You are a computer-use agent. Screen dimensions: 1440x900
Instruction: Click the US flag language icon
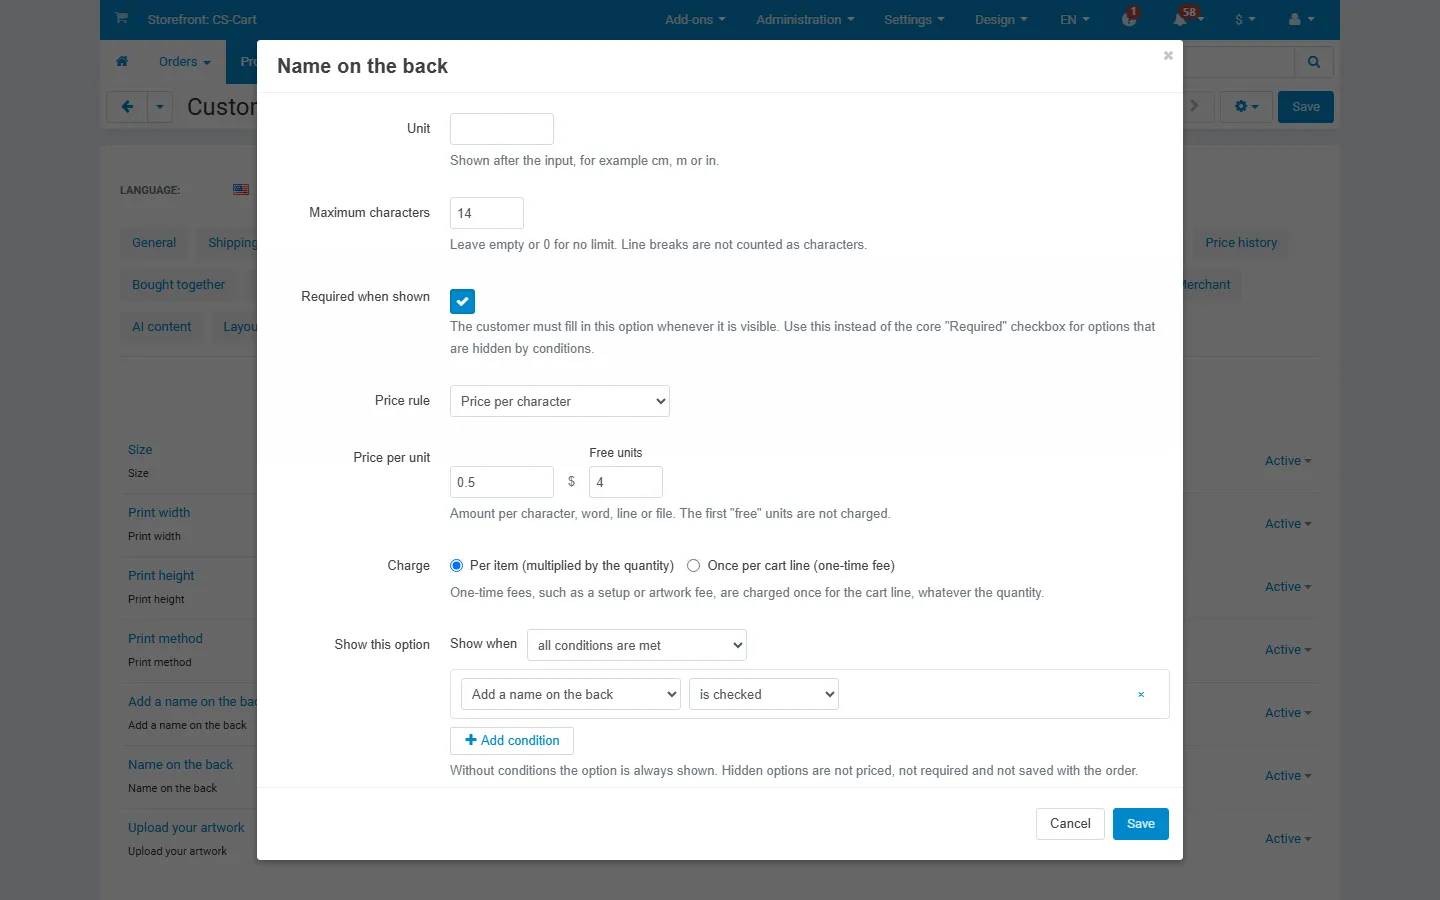[241, 189]
